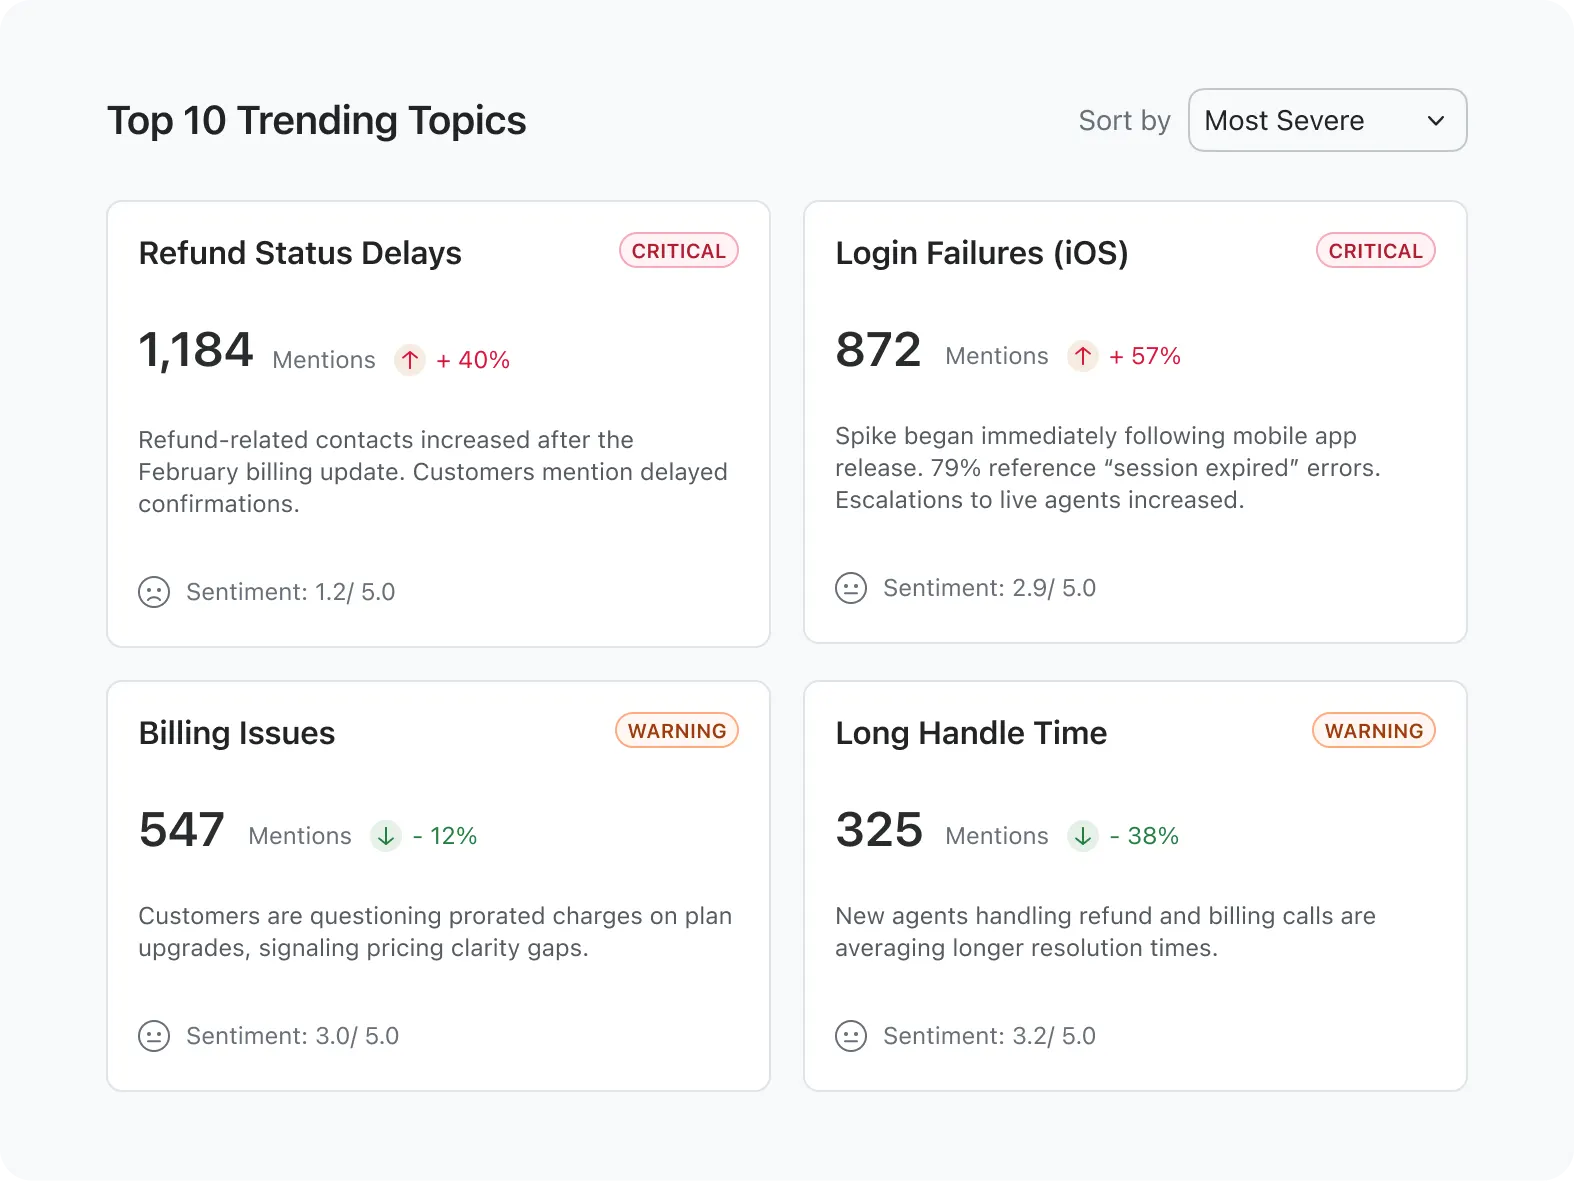Click the sad face icon for Refund sentiment

click(x=154, y=592)
